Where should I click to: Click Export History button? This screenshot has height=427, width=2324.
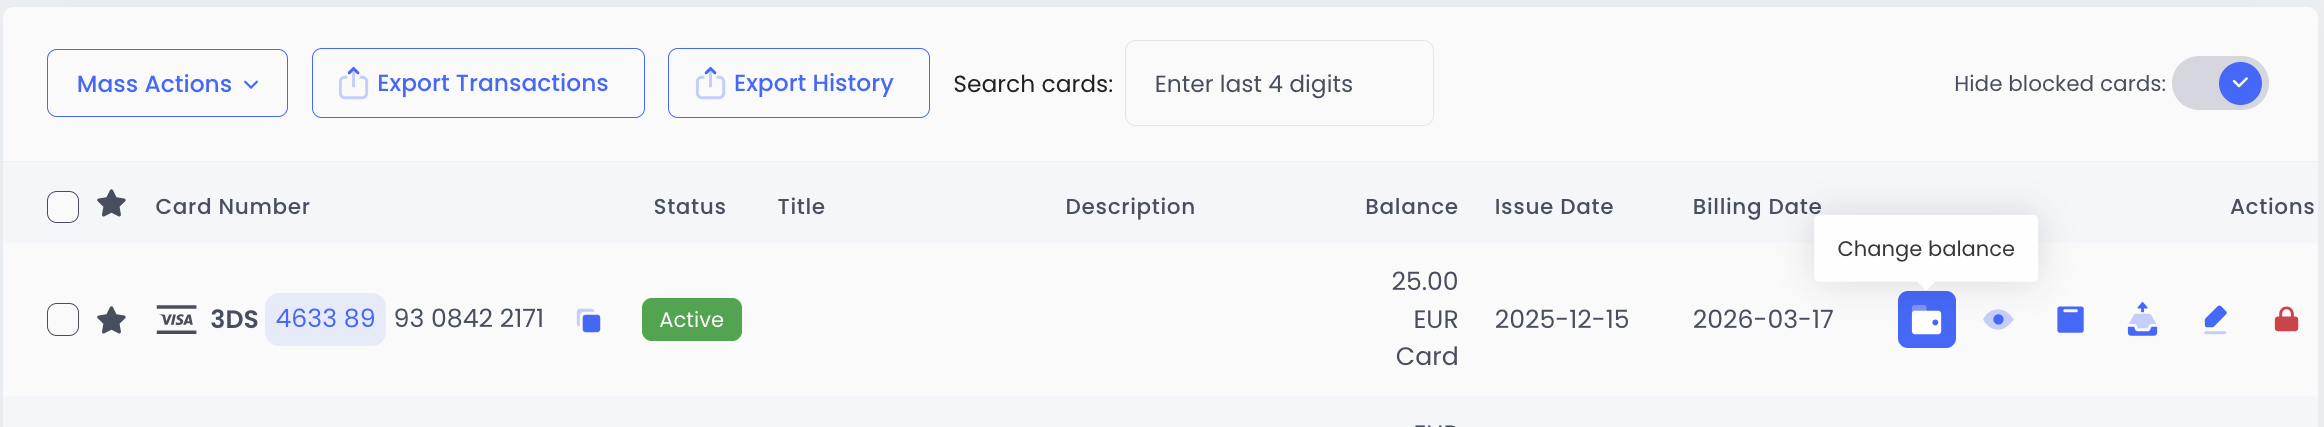(x=798, y=83)
